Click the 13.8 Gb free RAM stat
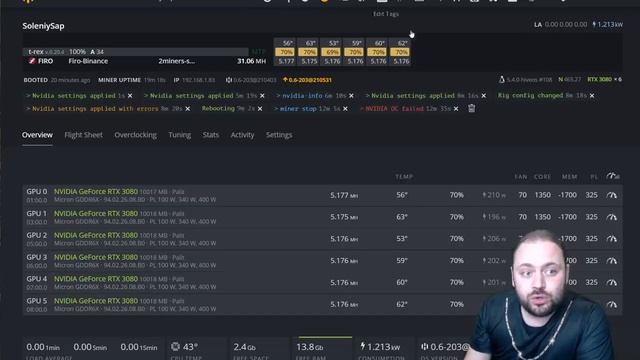The height and width of the screenshot is (360, 640). (x=309, y=347)
